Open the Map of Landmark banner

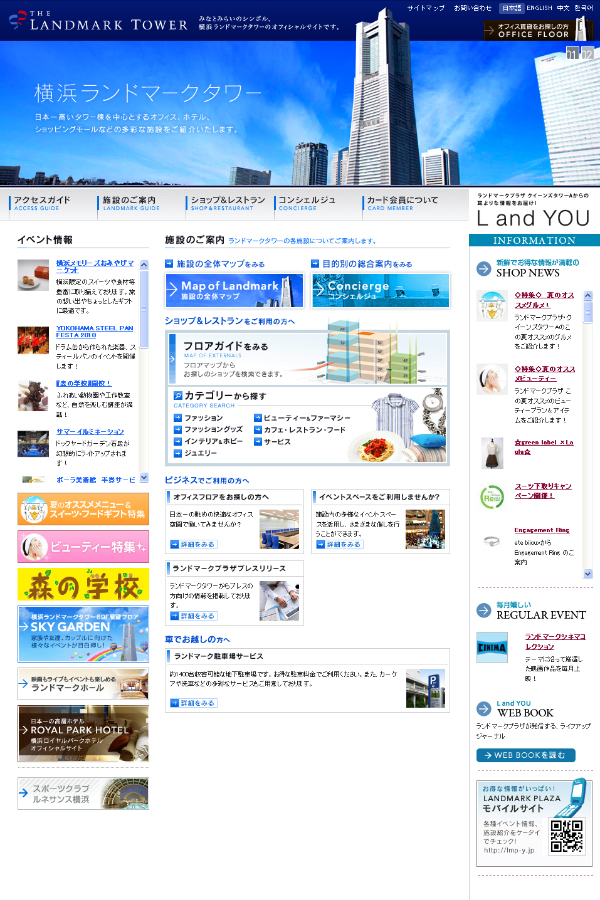pyautogui.click(x=234, y=291)
